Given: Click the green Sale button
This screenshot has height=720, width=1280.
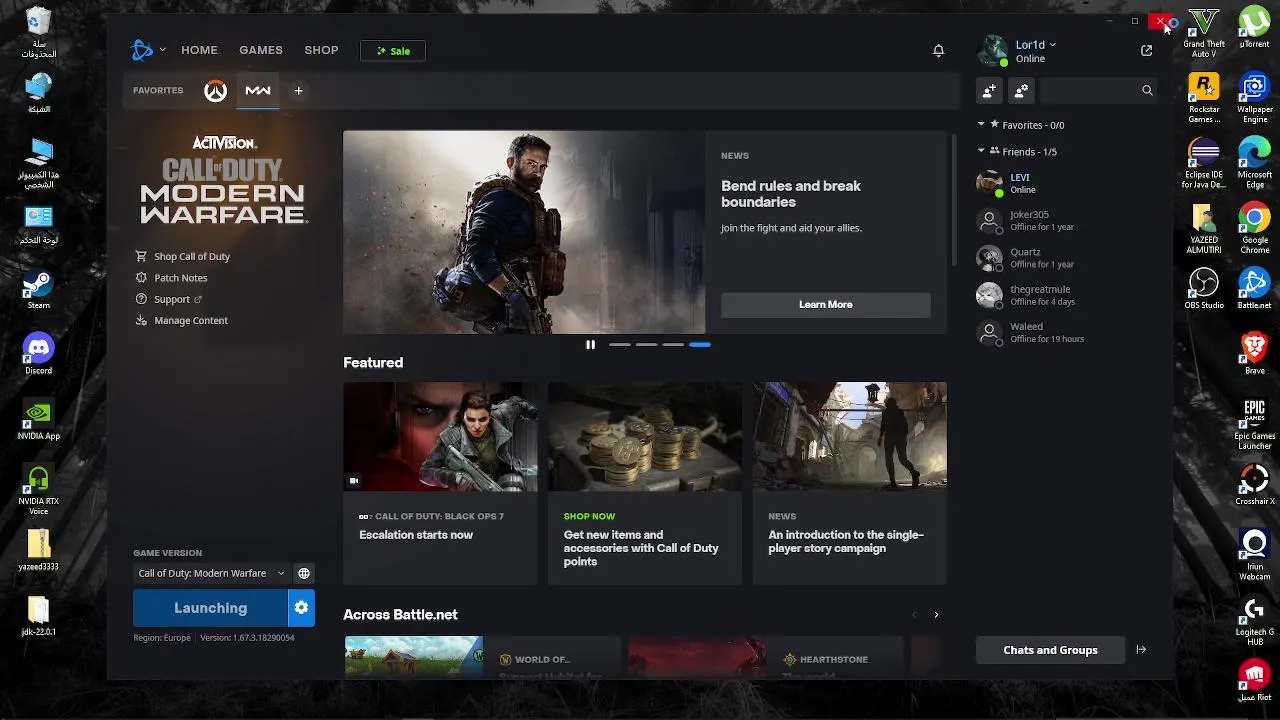Looking at the screenshot, I should point(393,50).
